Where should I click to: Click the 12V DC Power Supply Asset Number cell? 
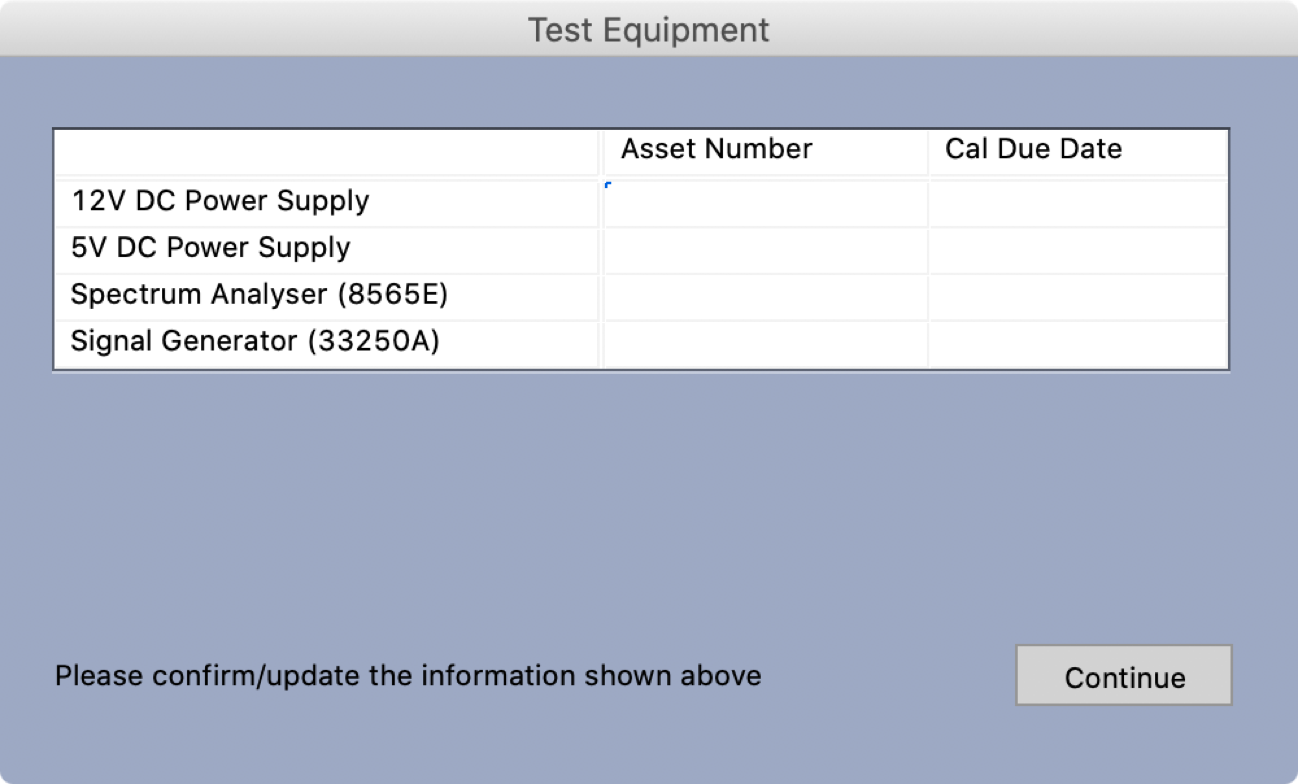click(x=765, y=203)
